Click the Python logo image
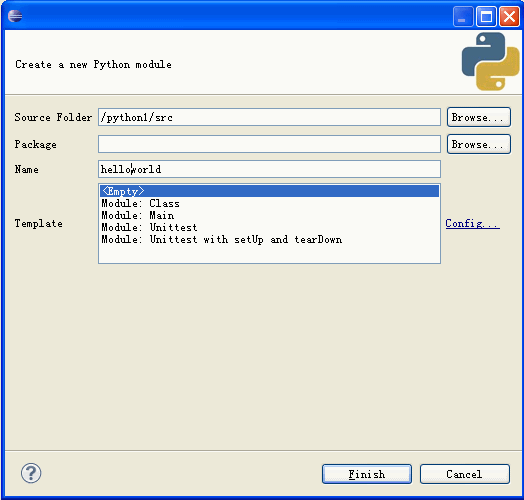The width and height of the screenshot is (524, 500). (x=490, y=61)
